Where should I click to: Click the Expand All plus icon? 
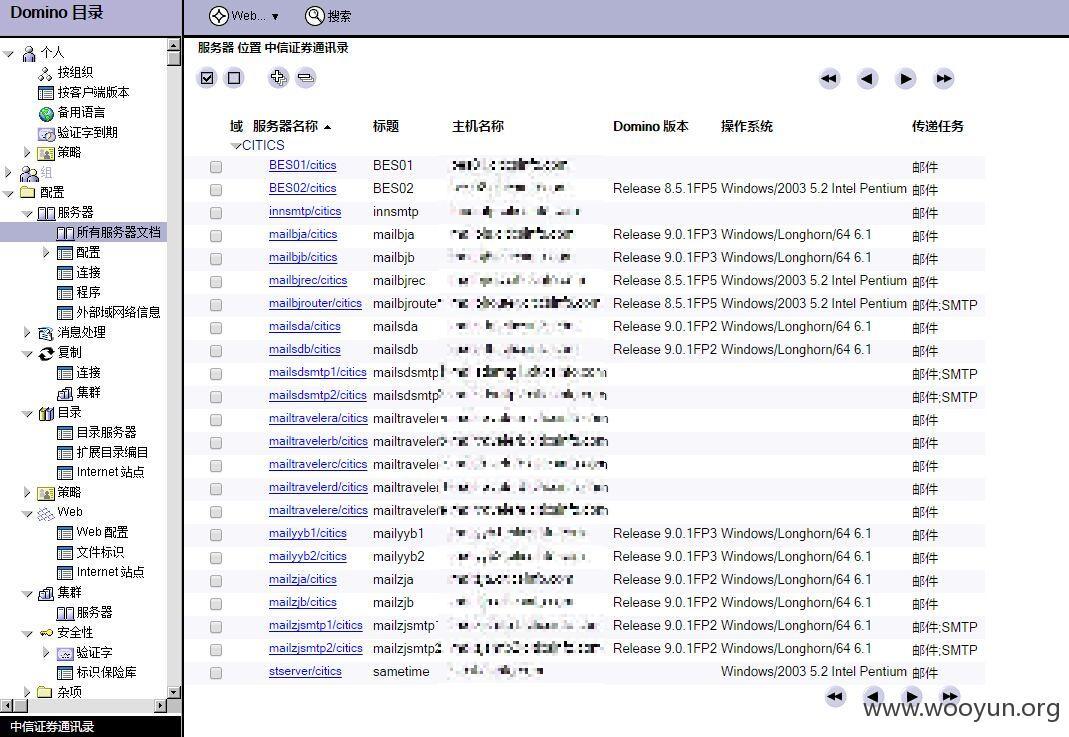coord(278,78)
